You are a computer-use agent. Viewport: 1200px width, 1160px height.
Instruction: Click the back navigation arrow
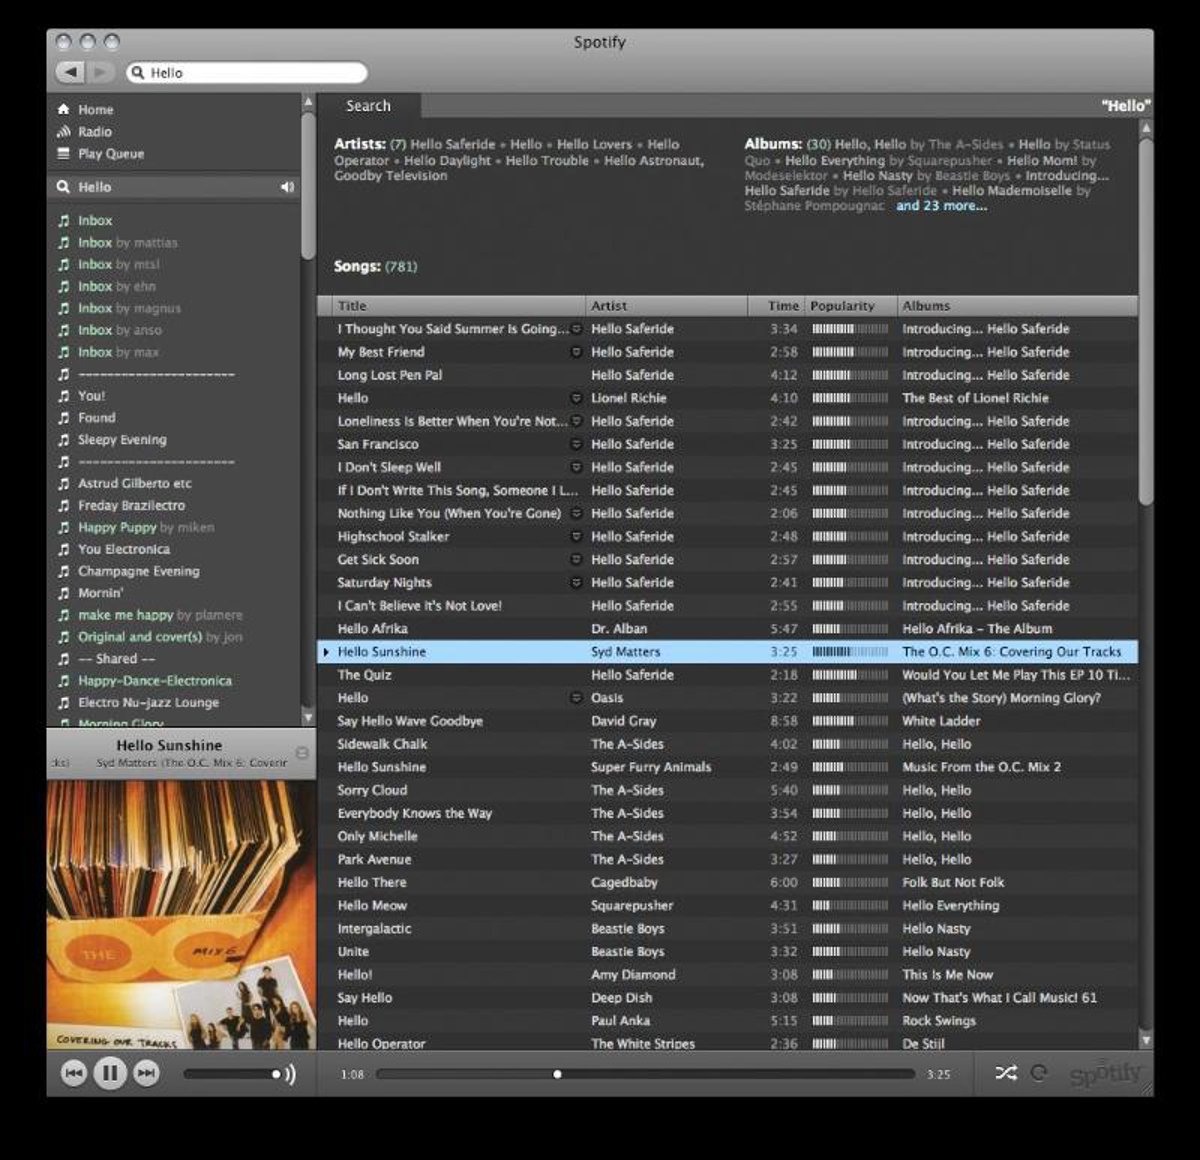[x=71, y=72]
